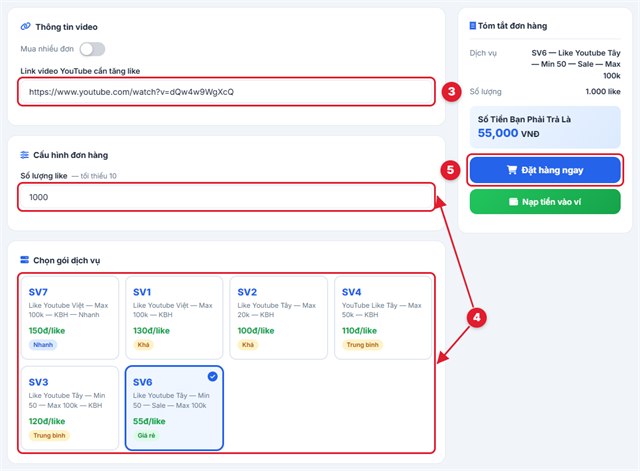Click the "Chọn gói dịch vụ" heading
The image size is (640, 471).
click(x=67, y=260)
